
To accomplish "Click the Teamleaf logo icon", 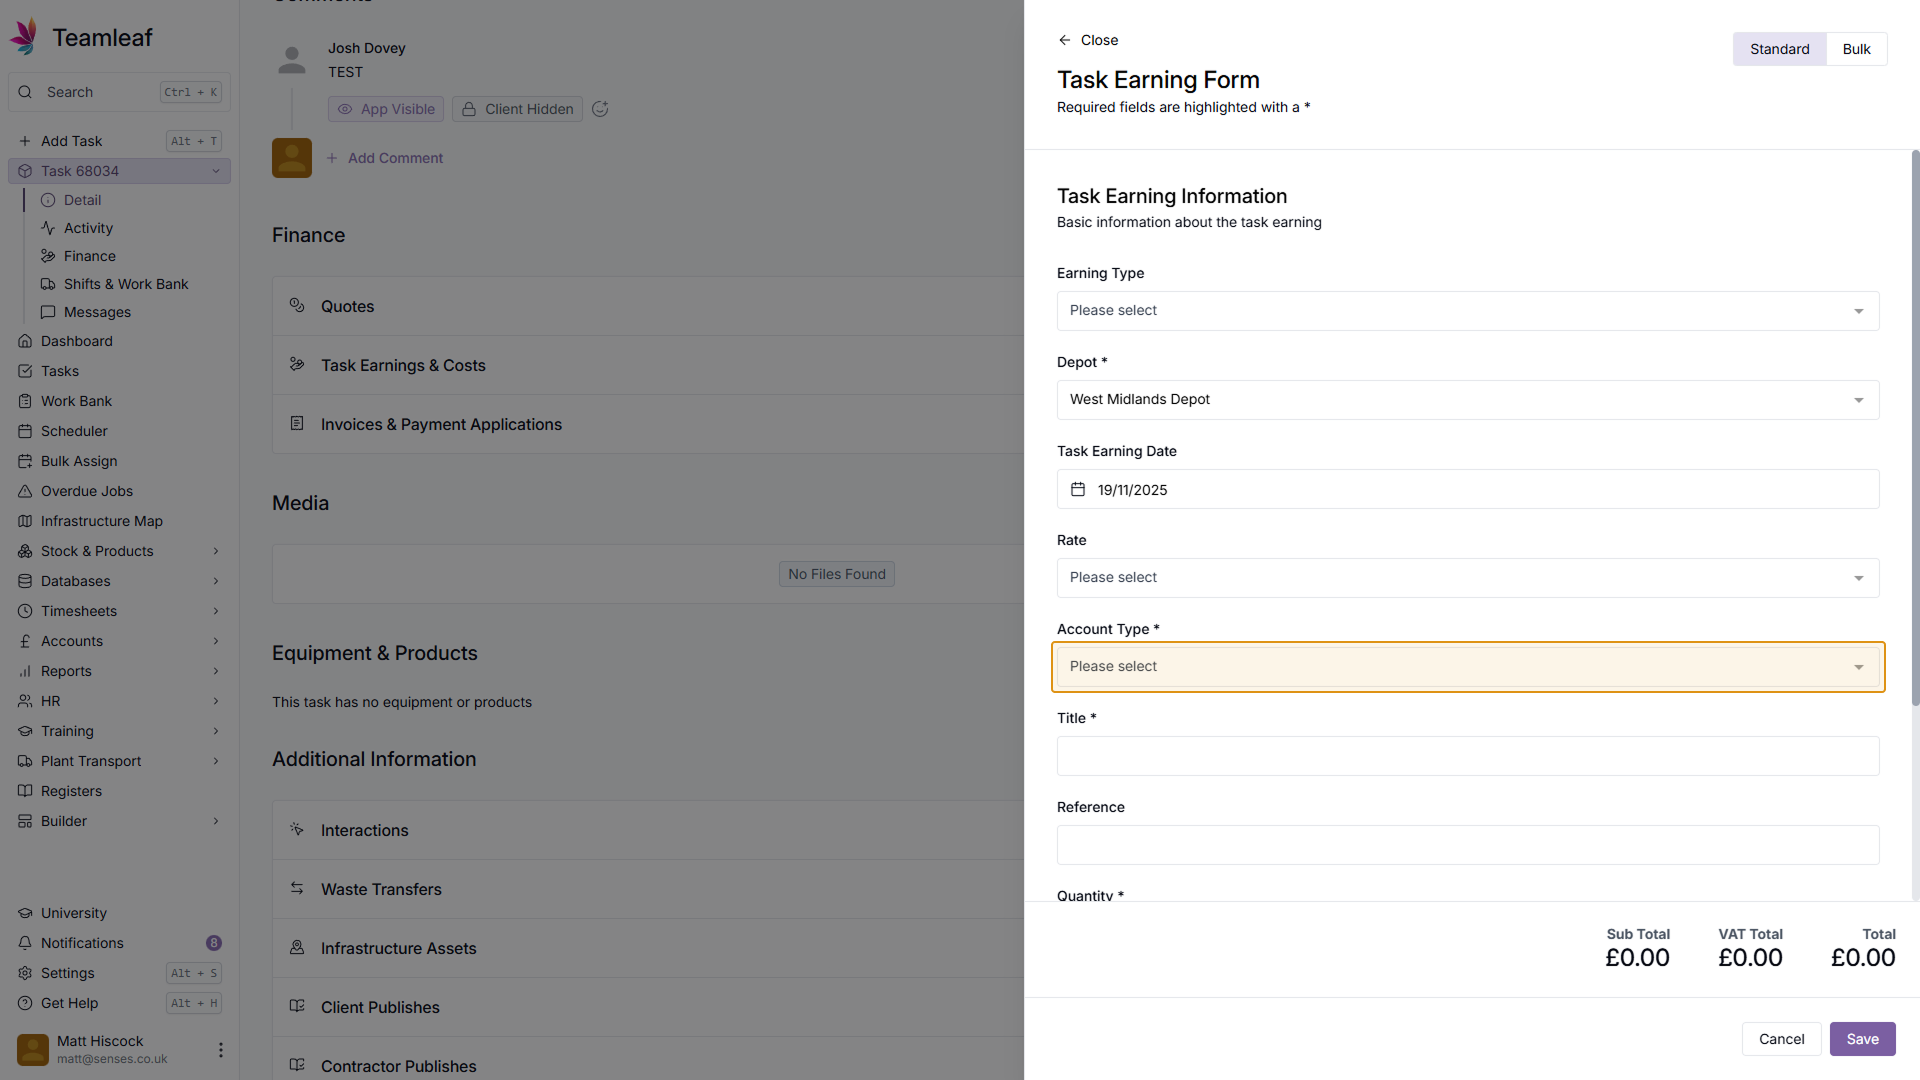I will point(24,37).
